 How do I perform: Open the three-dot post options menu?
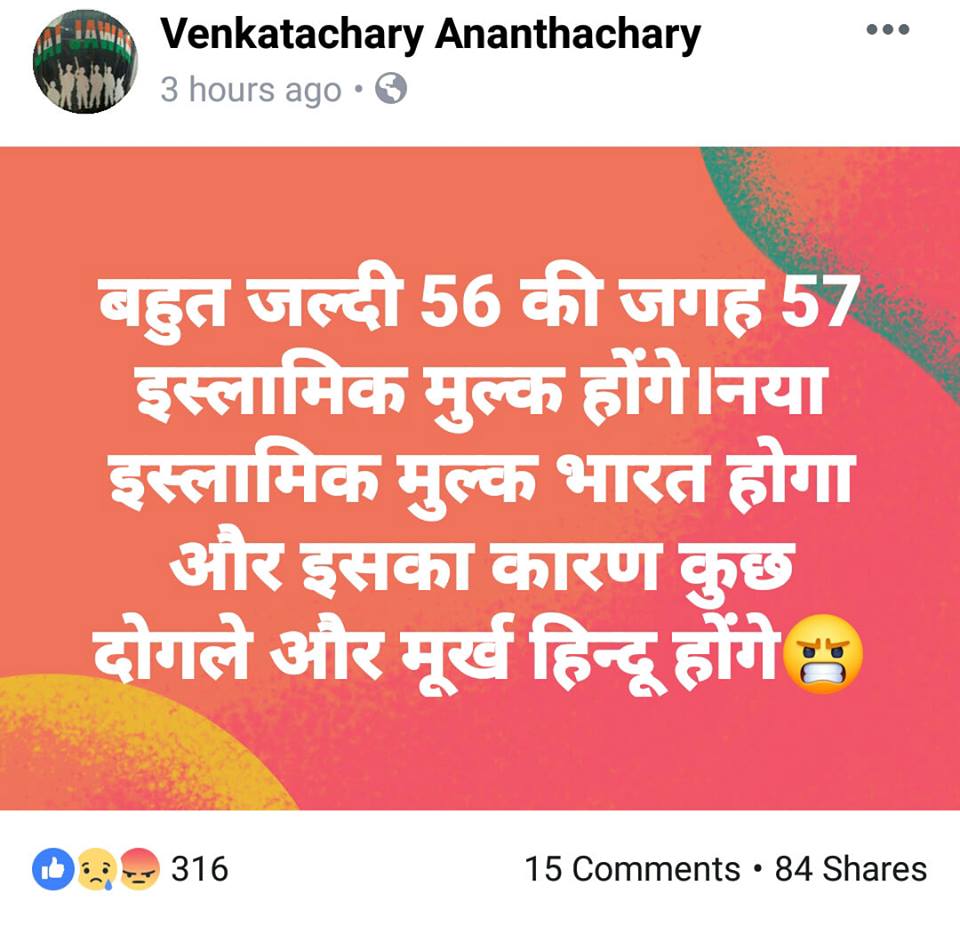(x=888, y=29)
